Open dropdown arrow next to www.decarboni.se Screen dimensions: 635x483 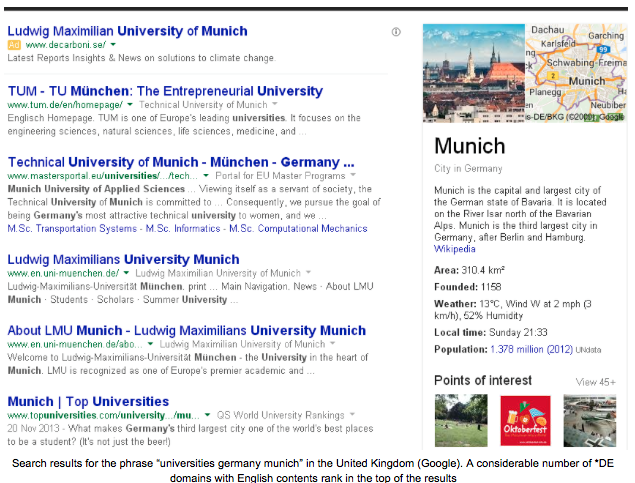pos(113,45)
